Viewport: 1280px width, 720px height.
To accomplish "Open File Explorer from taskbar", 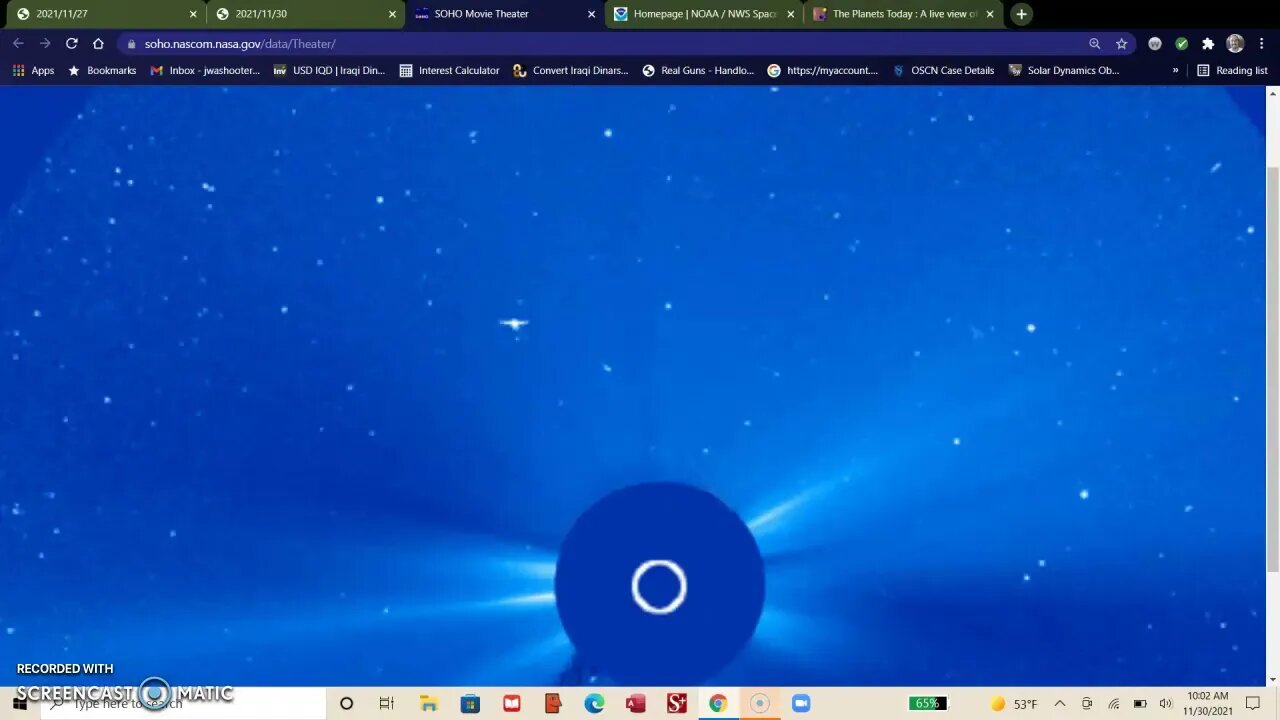I will point(428,704).
